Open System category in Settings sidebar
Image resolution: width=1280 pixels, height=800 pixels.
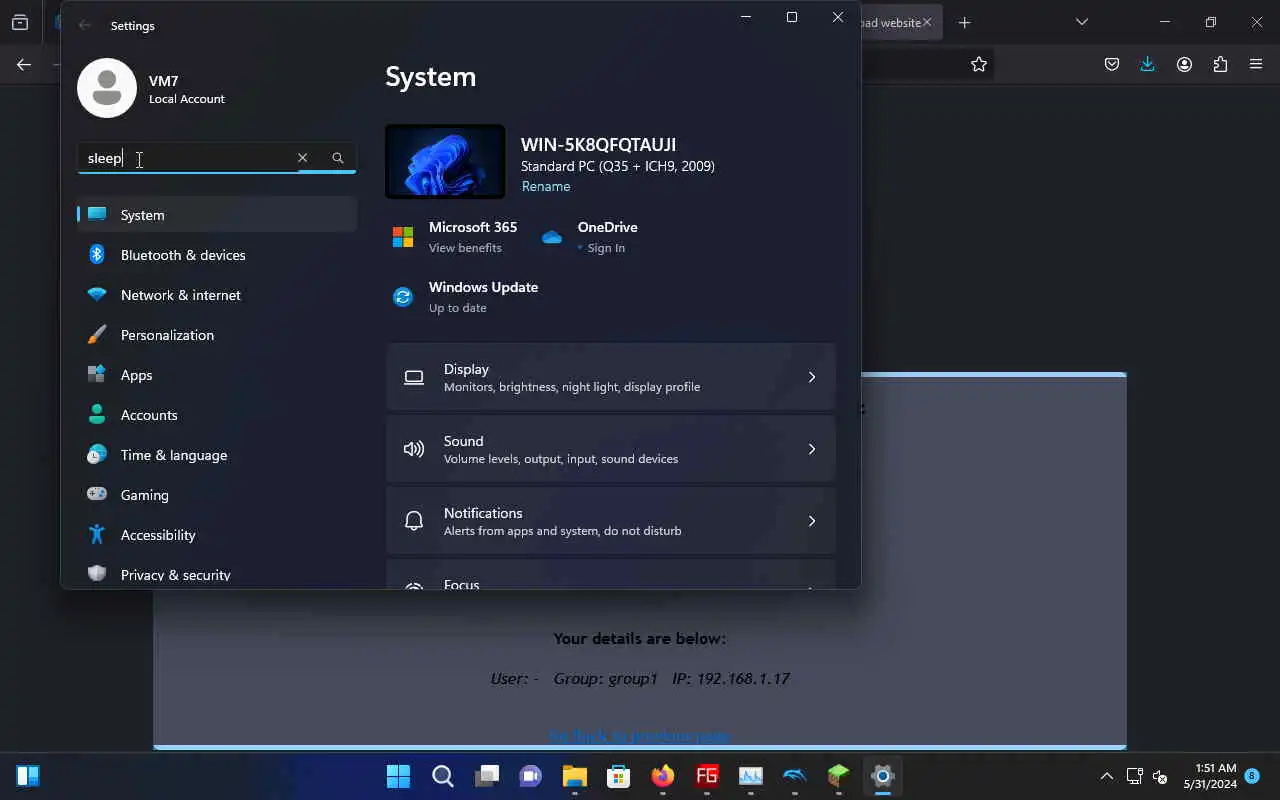[x=217, y=215]
